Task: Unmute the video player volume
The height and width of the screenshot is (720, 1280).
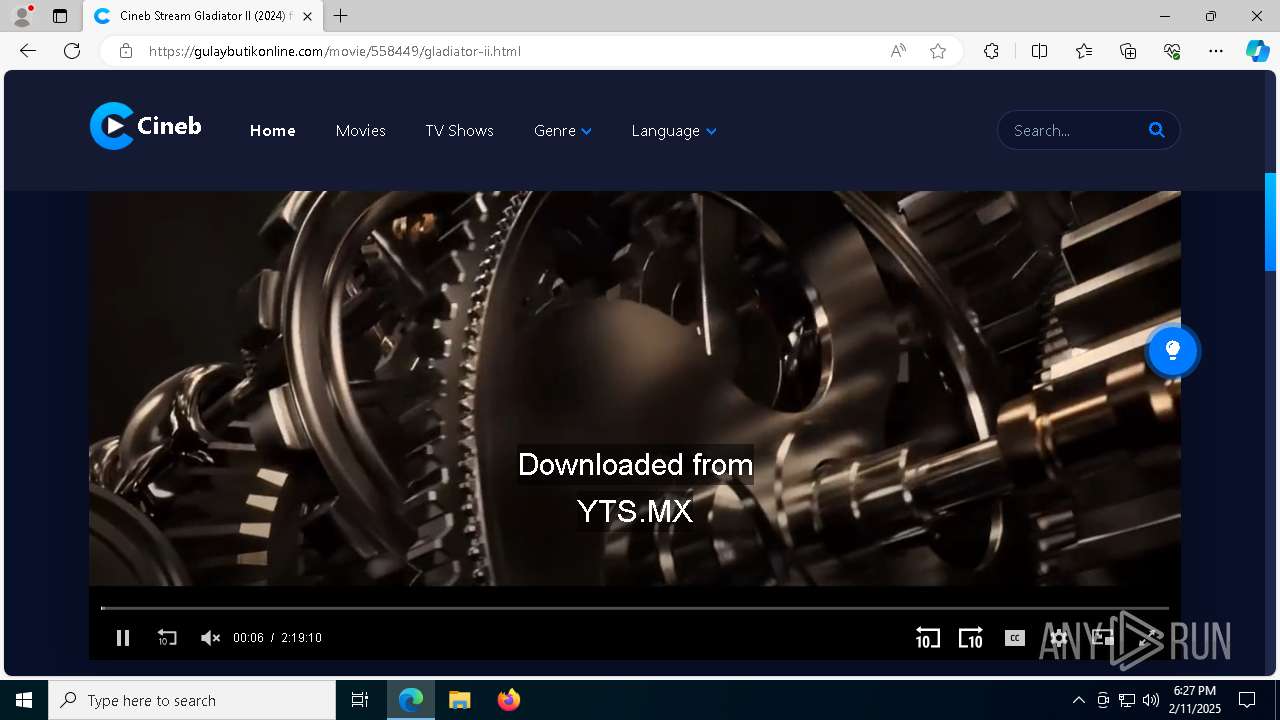Action: tap(210, 638)
